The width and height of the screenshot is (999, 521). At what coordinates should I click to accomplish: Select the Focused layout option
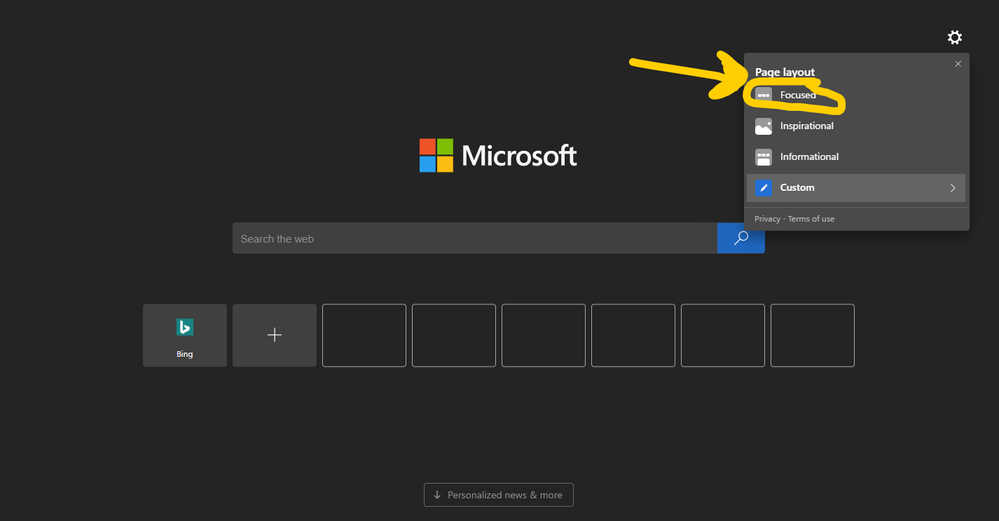[x=856, y=95]
